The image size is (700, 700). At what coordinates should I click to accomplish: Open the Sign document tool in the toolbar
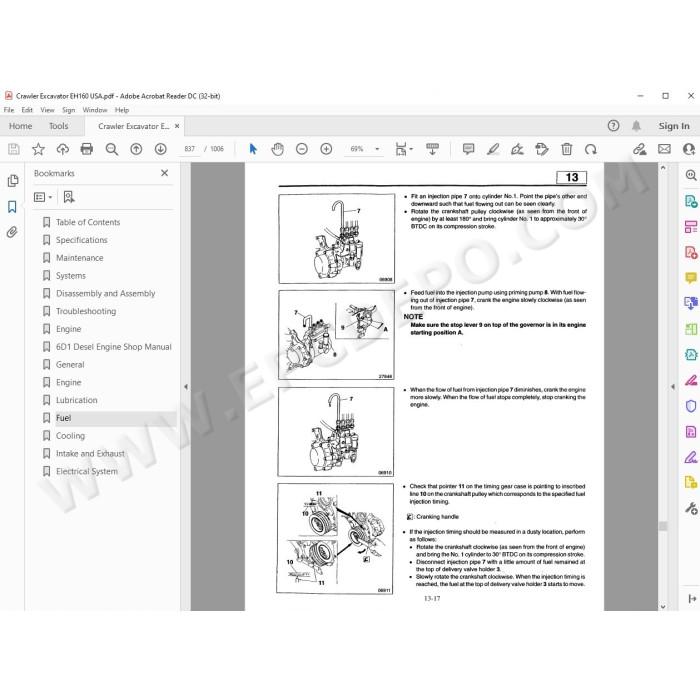517,149
